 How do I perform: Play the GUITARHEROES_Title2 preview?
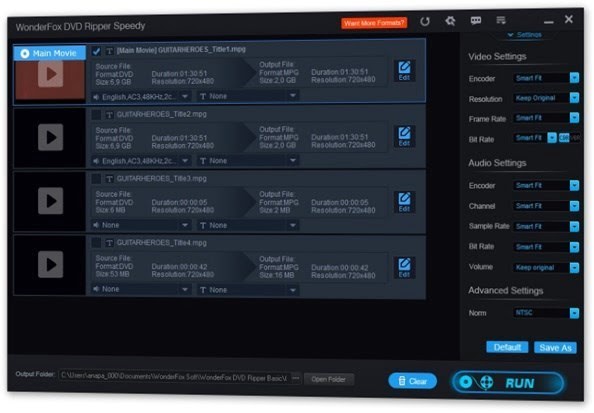(x=50, y=137)
